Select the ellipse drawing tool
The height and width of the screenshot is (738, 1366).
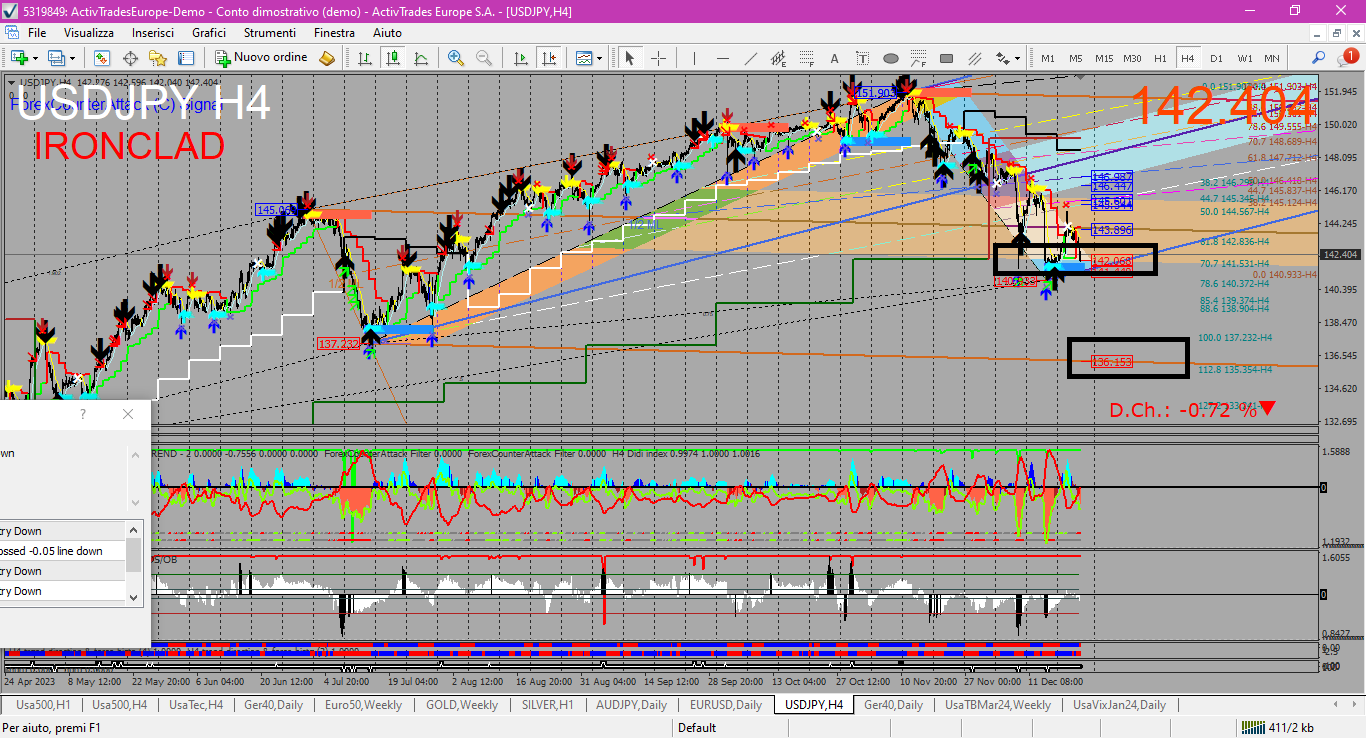coord(891,58)
